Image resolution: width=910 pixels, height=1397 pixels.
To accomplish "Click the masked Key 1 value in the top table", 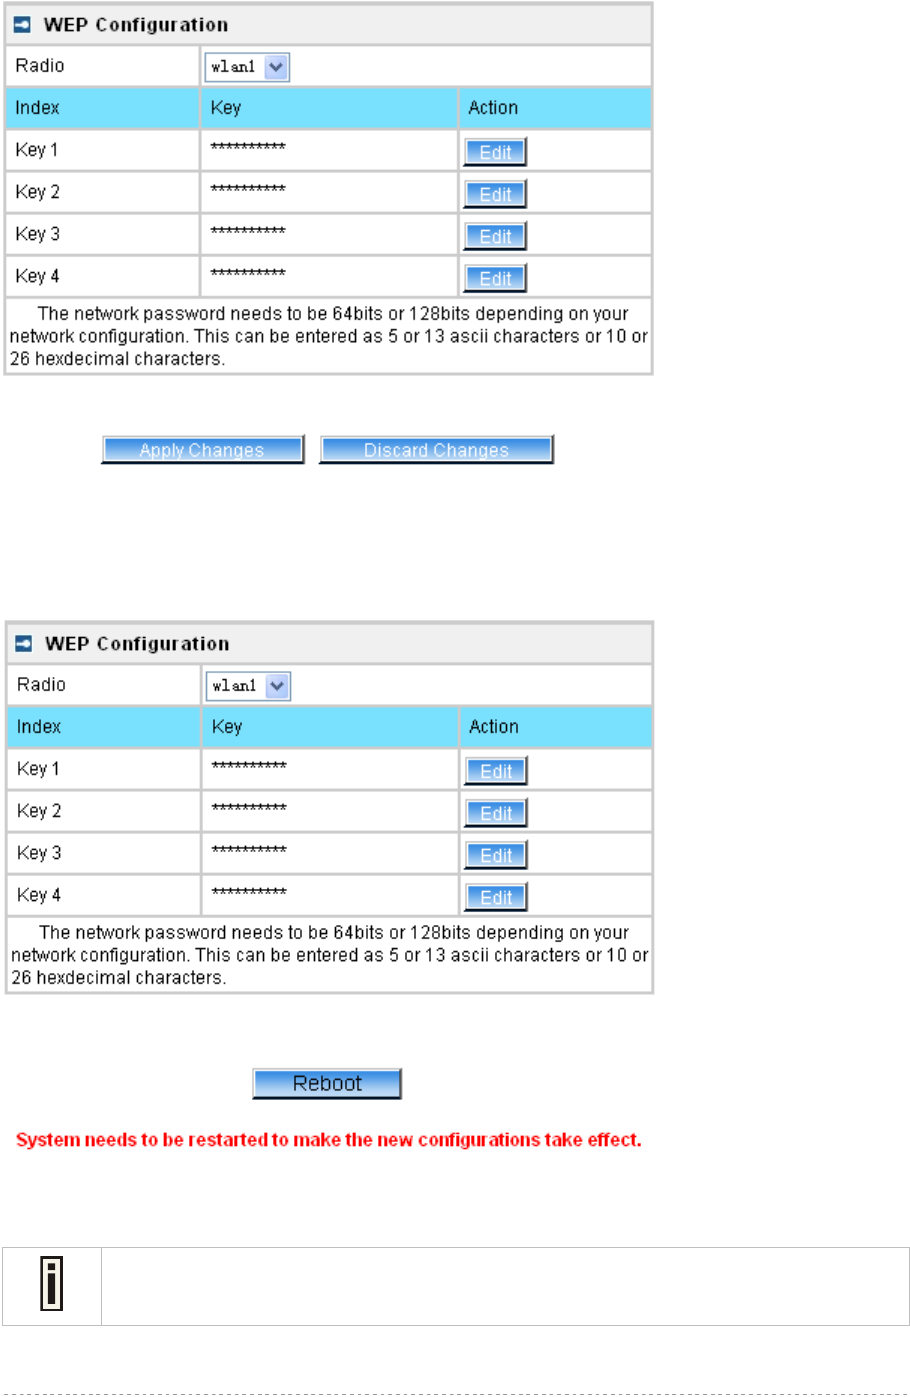I will 248,148.
